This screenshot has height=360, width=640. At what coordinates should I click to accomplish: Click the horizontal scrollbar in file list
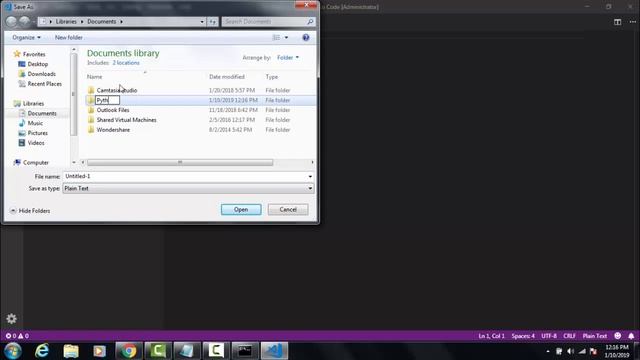tap(180, 162)
